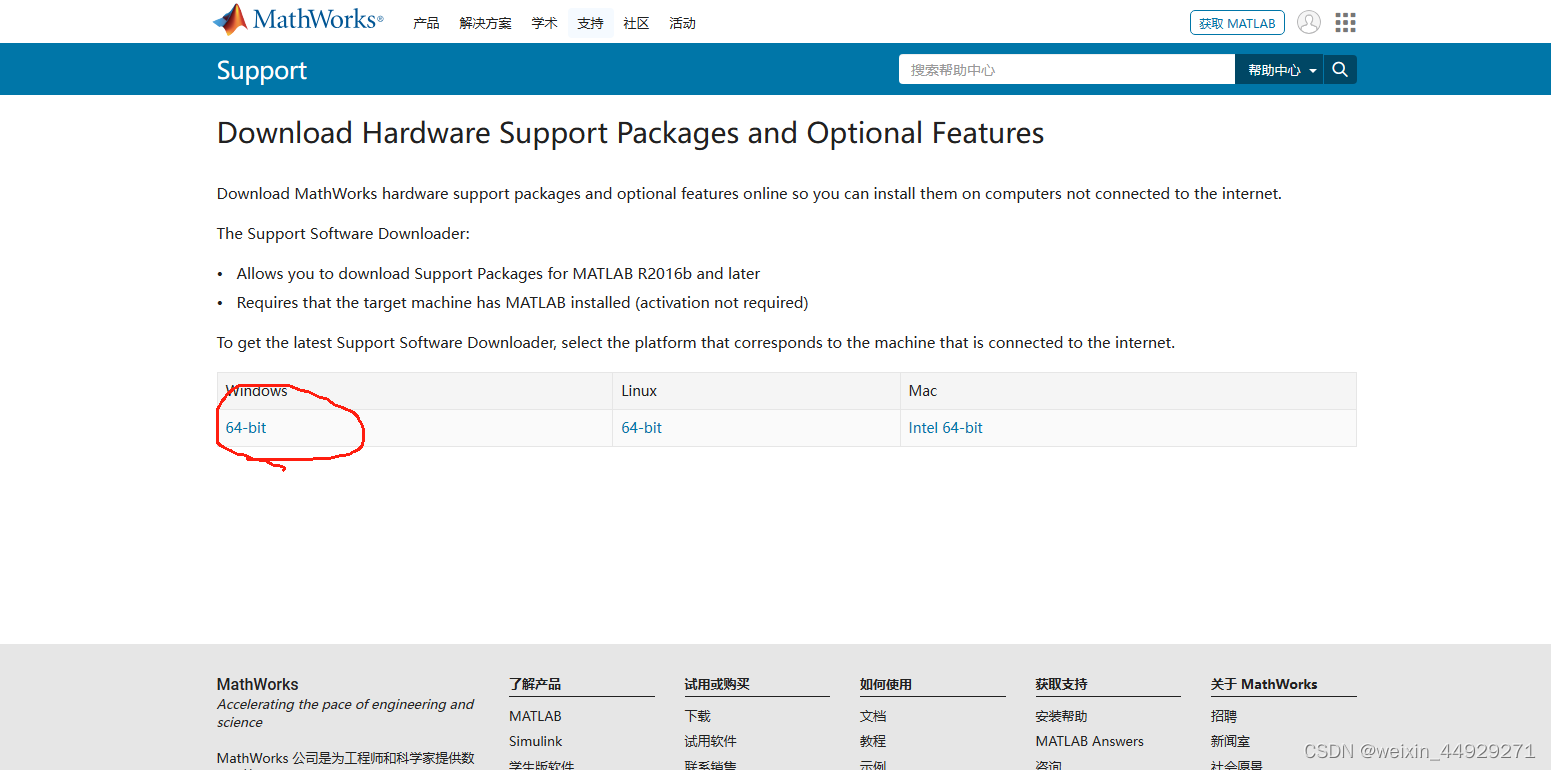Open the 安装帮助 footer link
The image size is (1551, 770).
[1061, 716]
